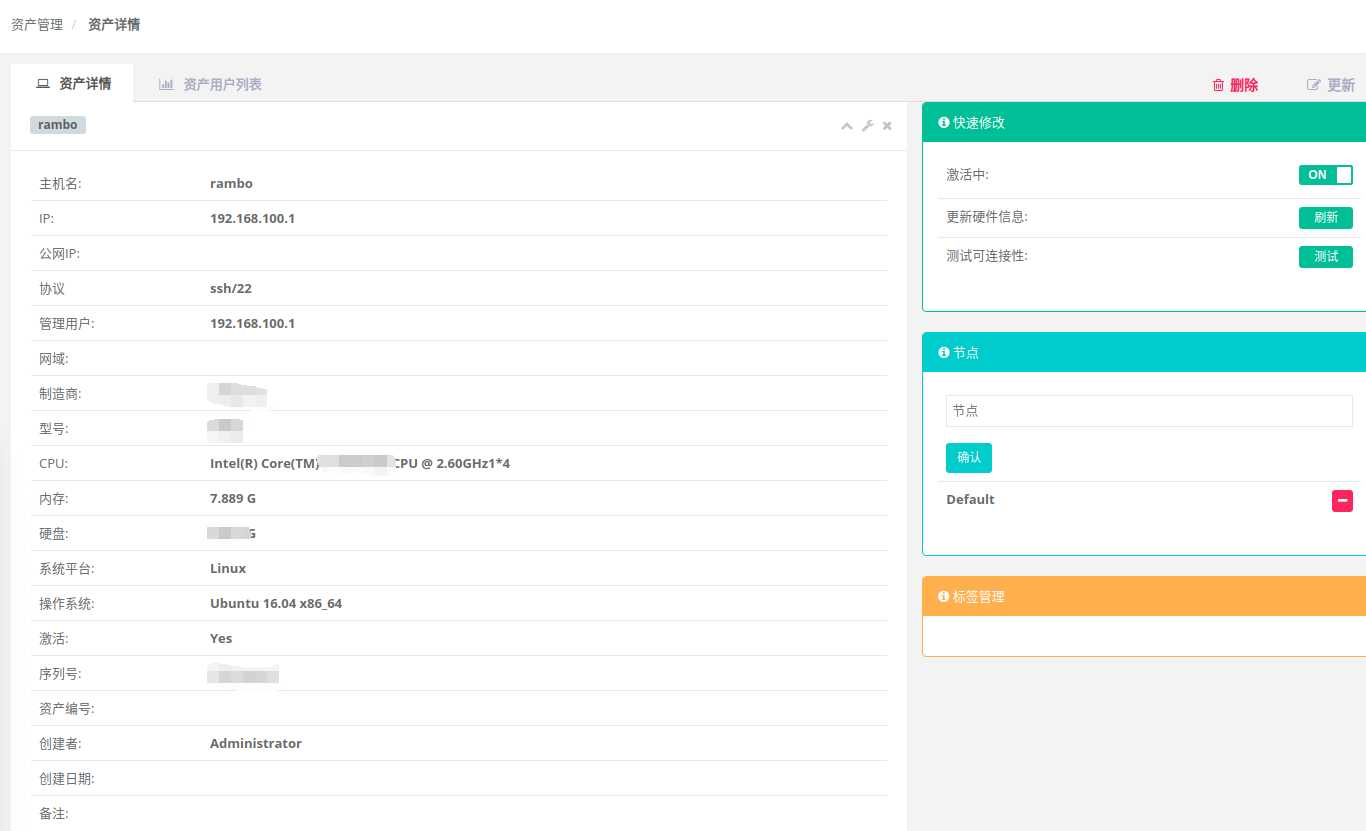This screenshot has height=831, width=1366.
Task: Click the 制造商 field label
Action: pos(60,394)
